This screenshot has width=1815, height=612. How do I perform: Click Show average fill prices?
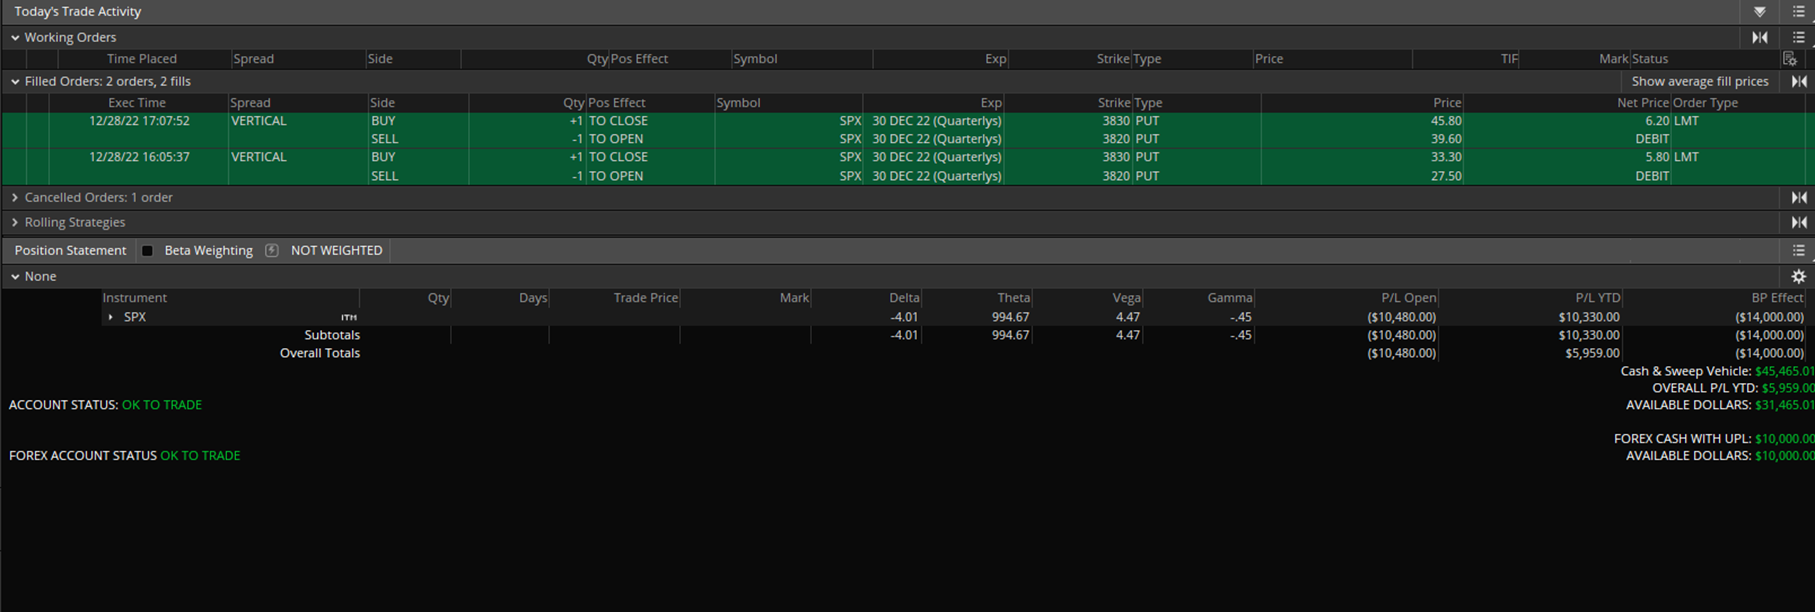tap(1699, 81)
